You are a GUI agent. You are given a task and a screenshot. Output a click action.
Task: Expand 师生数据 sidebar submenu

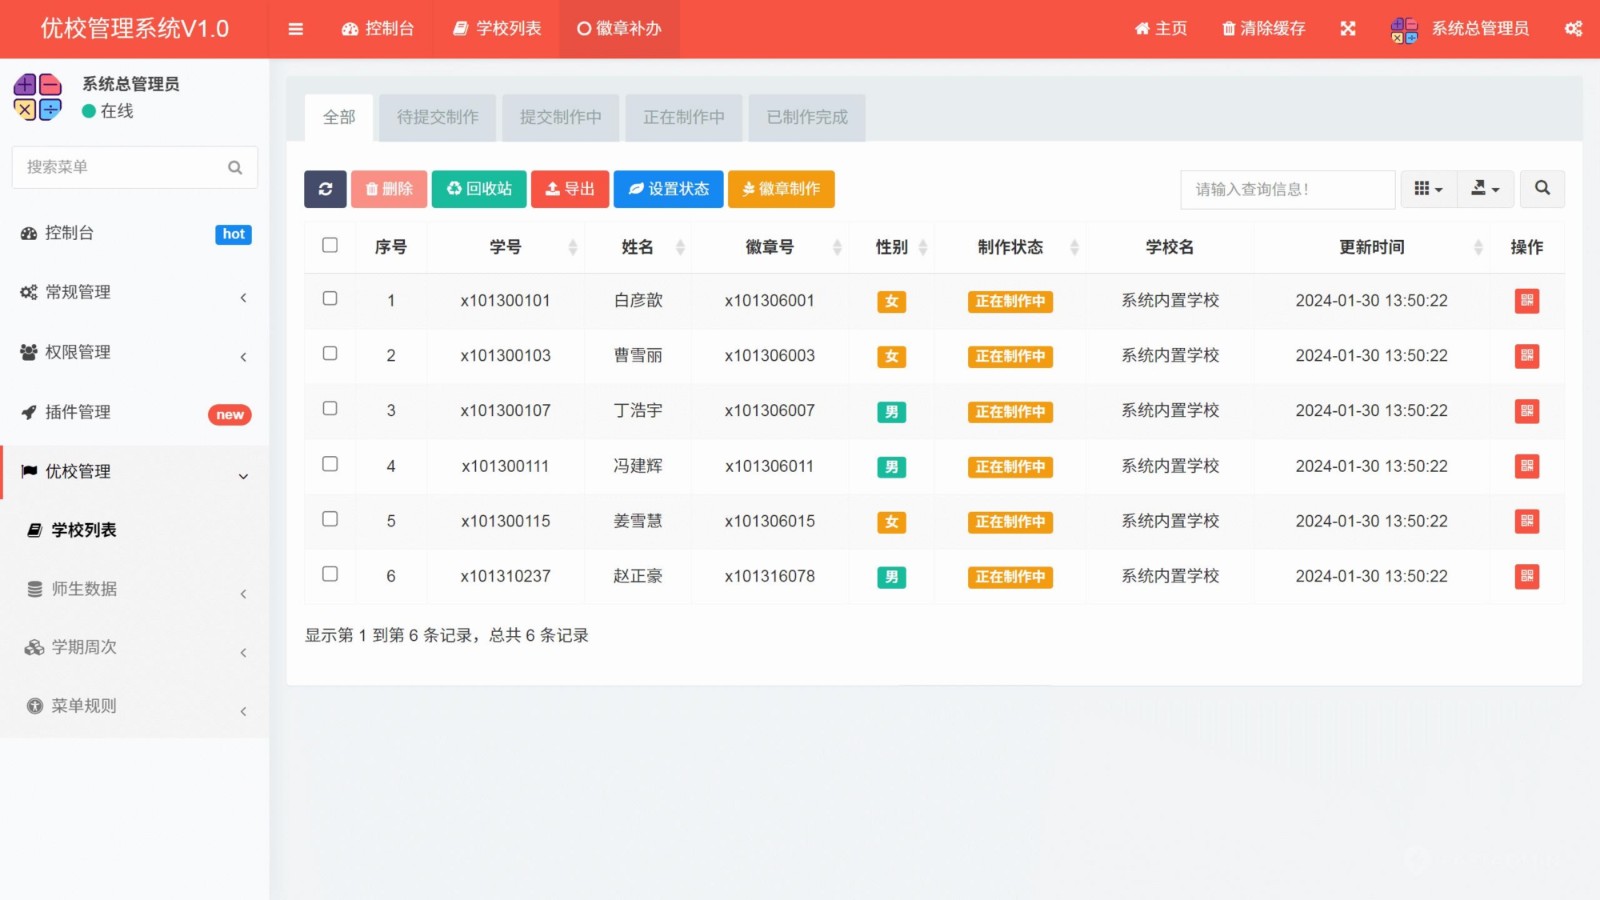point(135,590)
